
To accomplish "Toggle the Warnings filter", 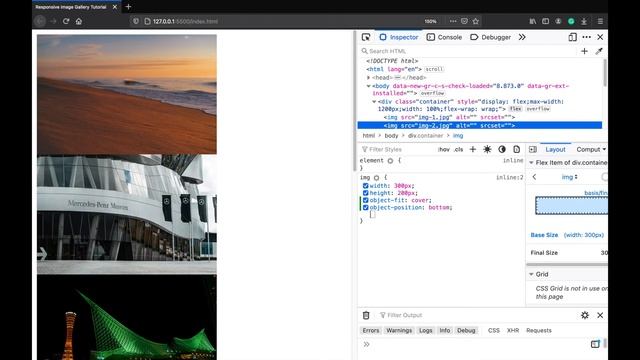I will (x=399, y=331).
